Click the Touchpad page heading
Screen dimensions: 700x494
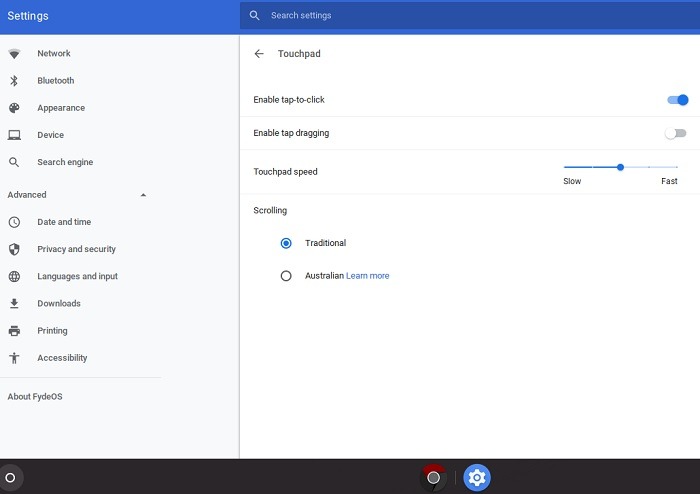tap(299, 54)
